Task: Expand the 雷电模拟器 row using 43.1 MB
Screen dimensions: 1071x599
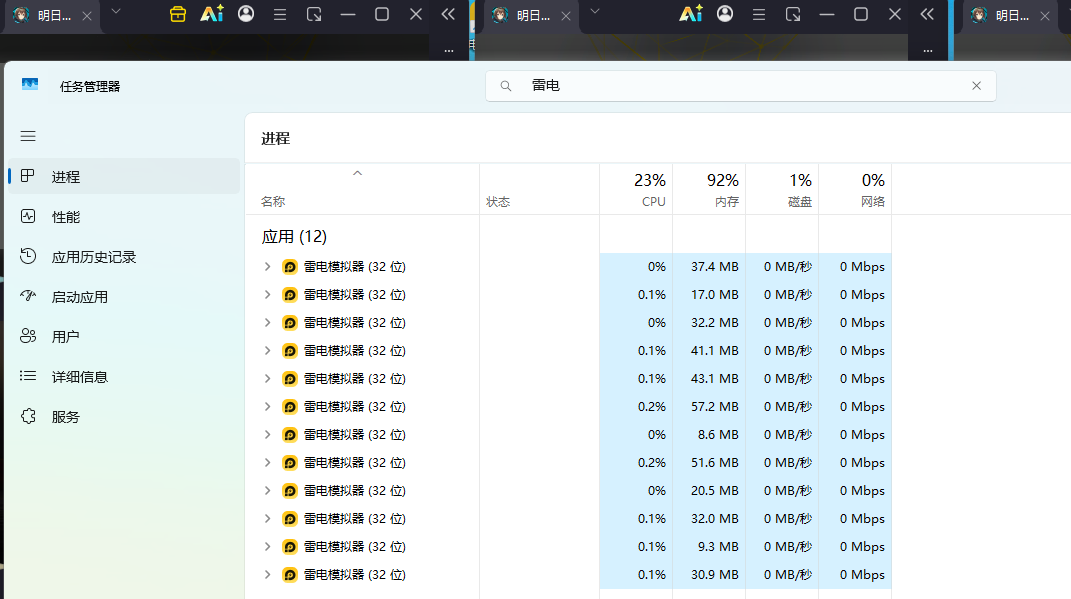Action: click(268, 378)
